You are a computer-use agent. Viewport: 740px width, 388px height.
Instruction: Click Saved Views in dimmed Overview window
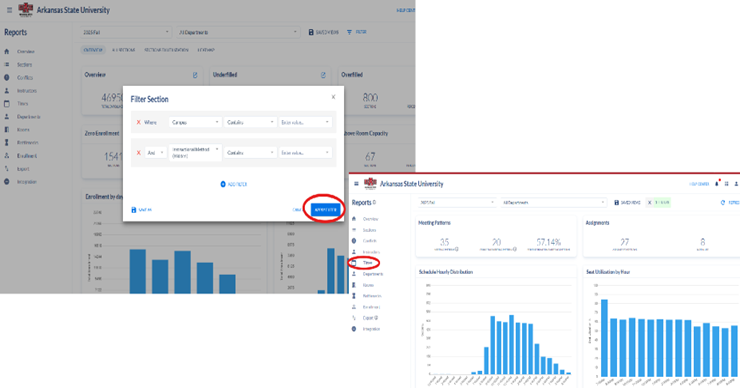(x=323, y=32)
